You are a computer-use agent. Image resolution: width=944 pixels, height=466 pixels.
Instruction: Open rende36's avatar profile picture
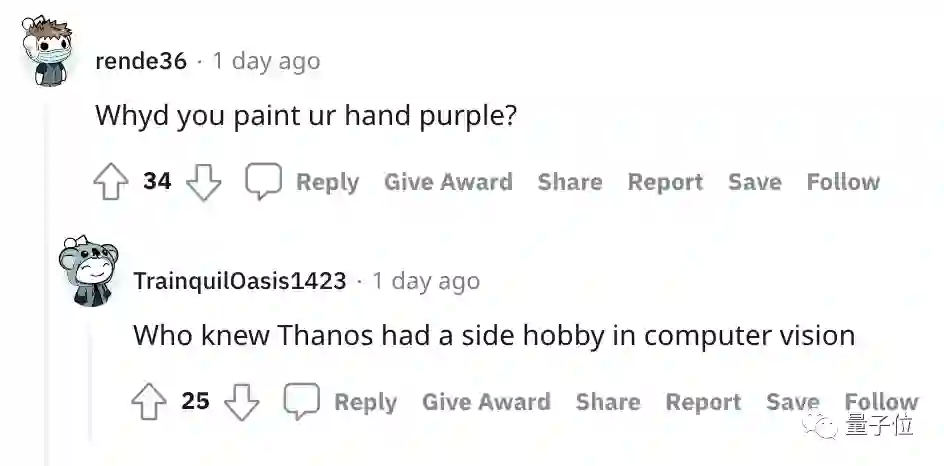tap(47, 53)
